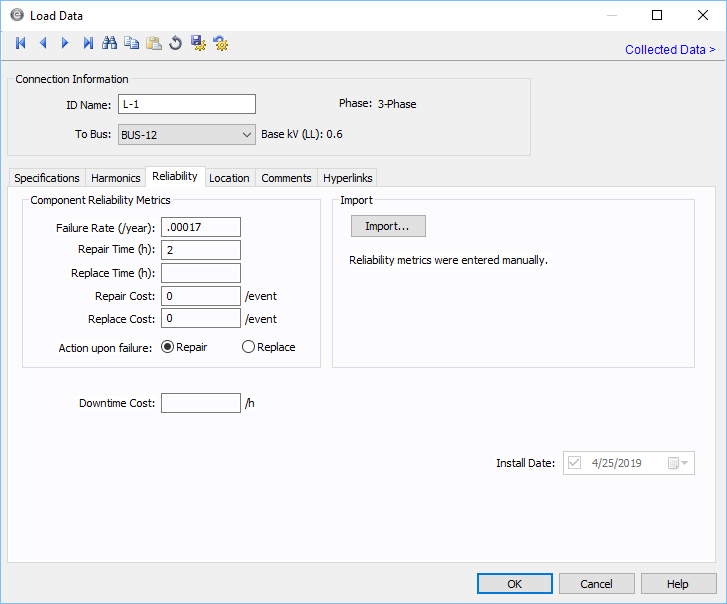Image resolution: width=727 pixels, height=604 pixels.
Task: Click the Import... button
Action: point(388,226)
